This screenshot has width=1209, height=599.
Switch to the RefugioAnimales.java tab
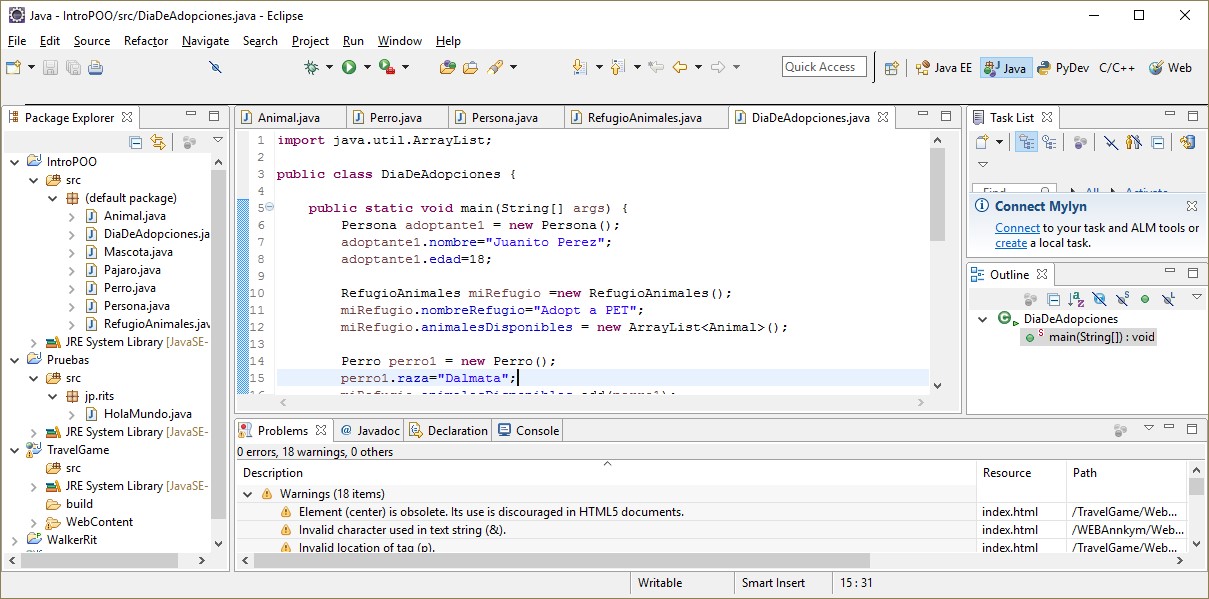[x=645, y=118]
